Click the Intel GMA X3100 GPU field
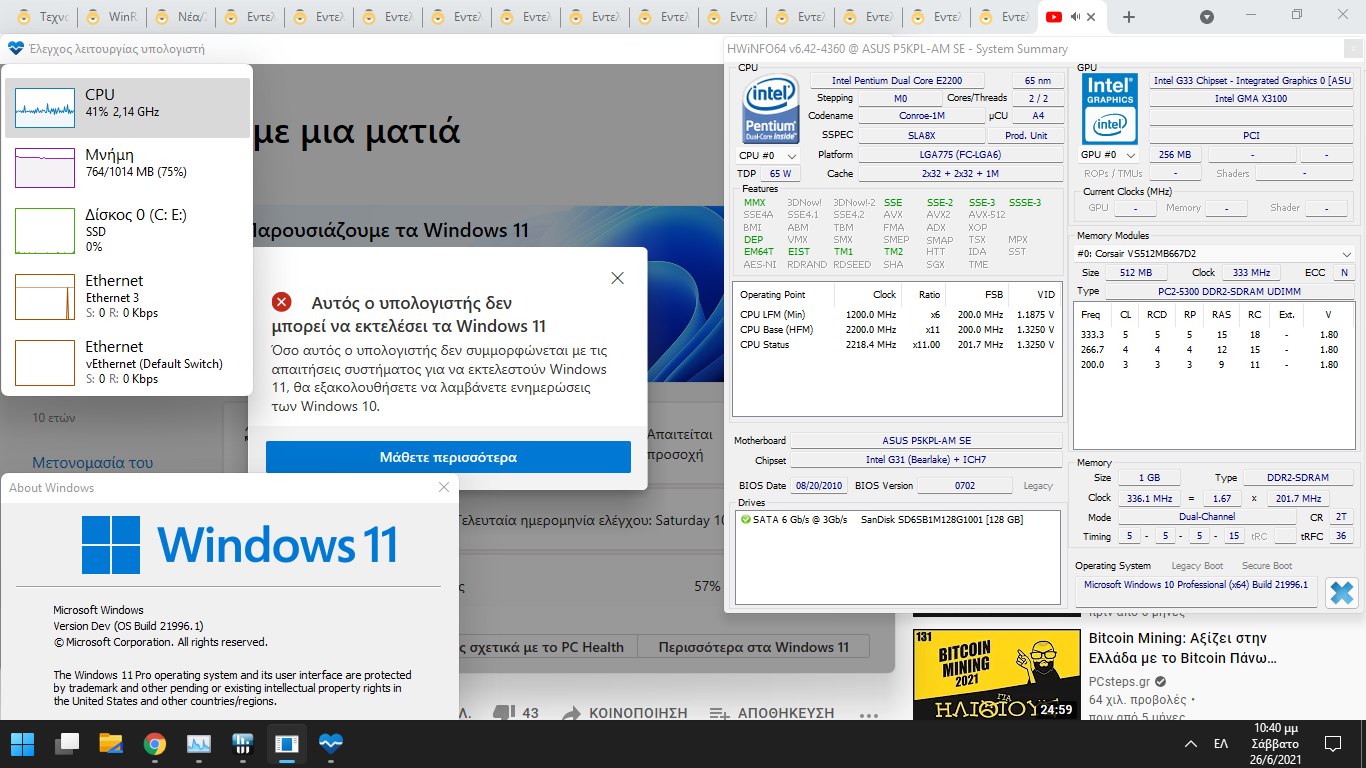1366x768 pixels. click(1251, 99)
